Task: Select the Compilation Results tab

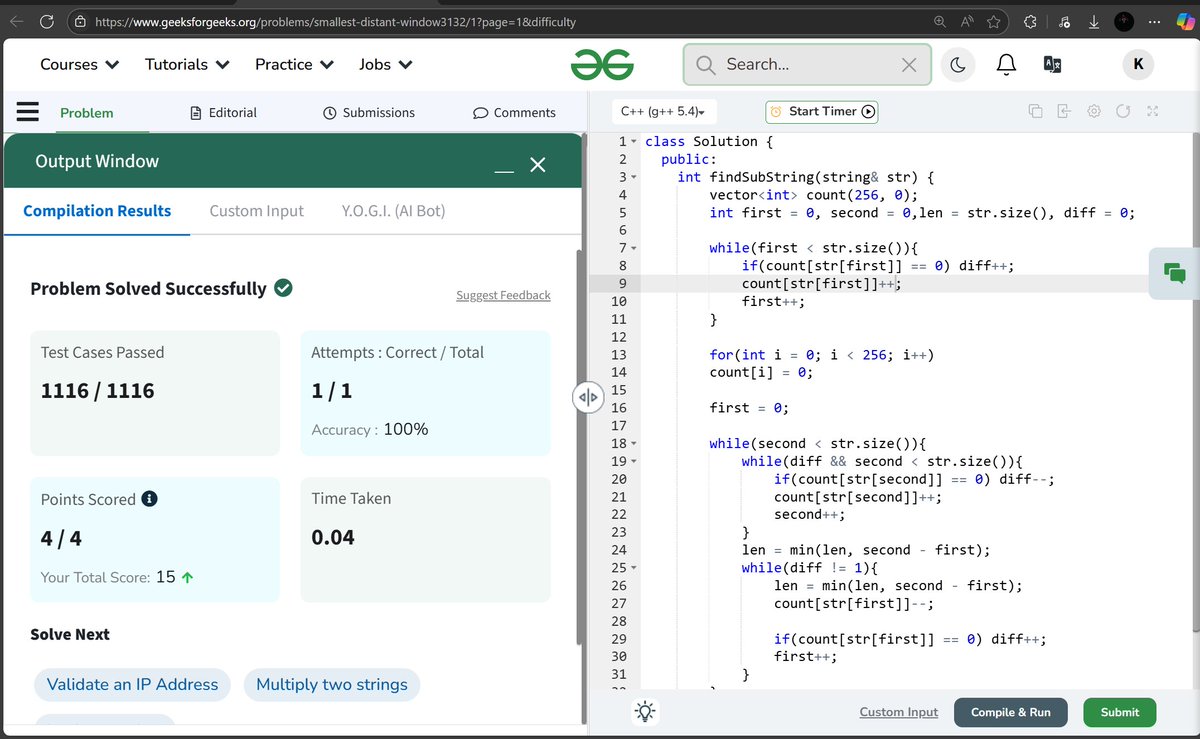Action: [97, 211]
